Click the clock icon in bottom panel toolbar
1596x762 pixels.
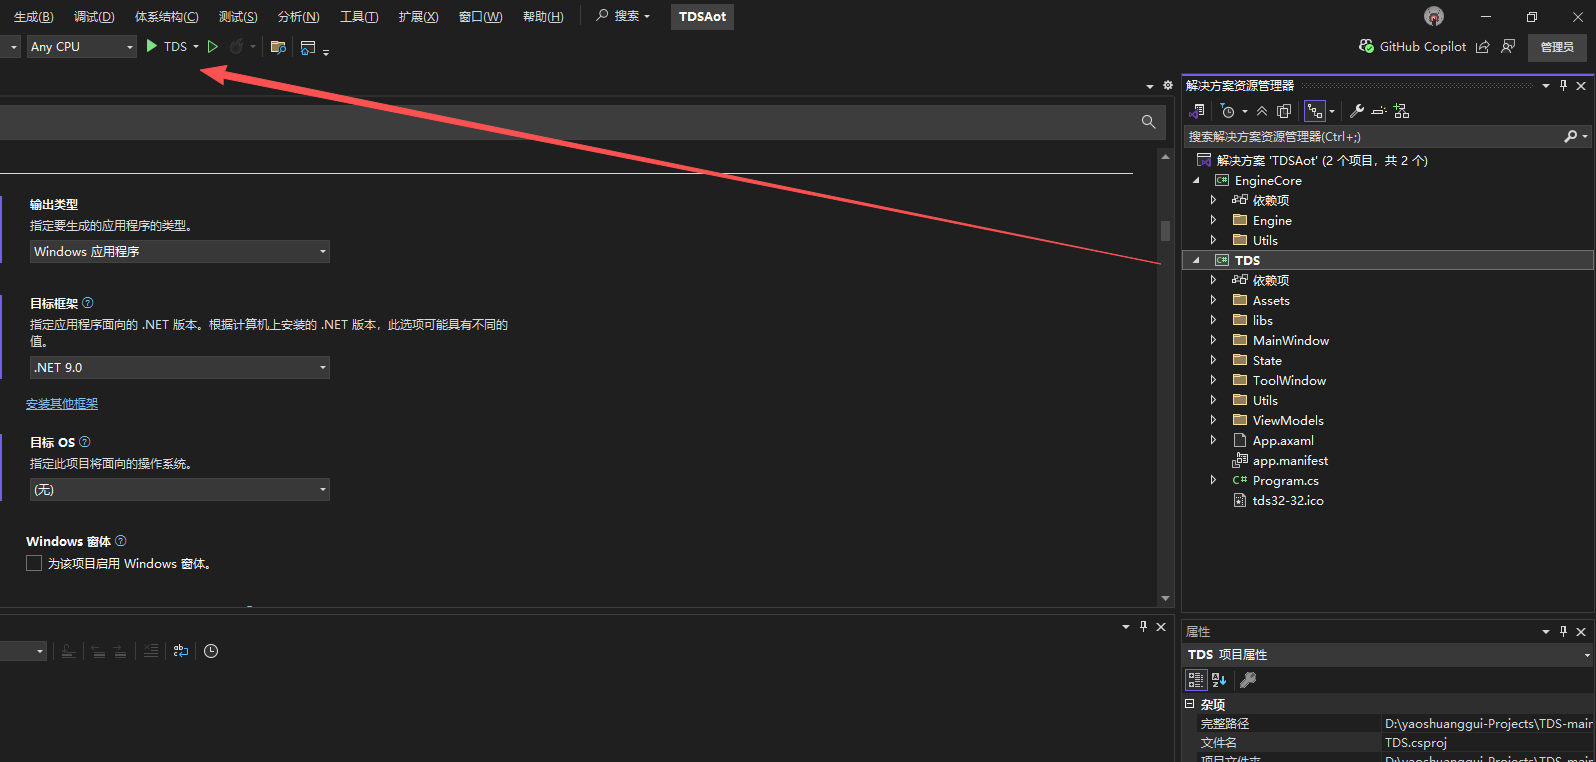pyautogui.click(x=211, y=651)
